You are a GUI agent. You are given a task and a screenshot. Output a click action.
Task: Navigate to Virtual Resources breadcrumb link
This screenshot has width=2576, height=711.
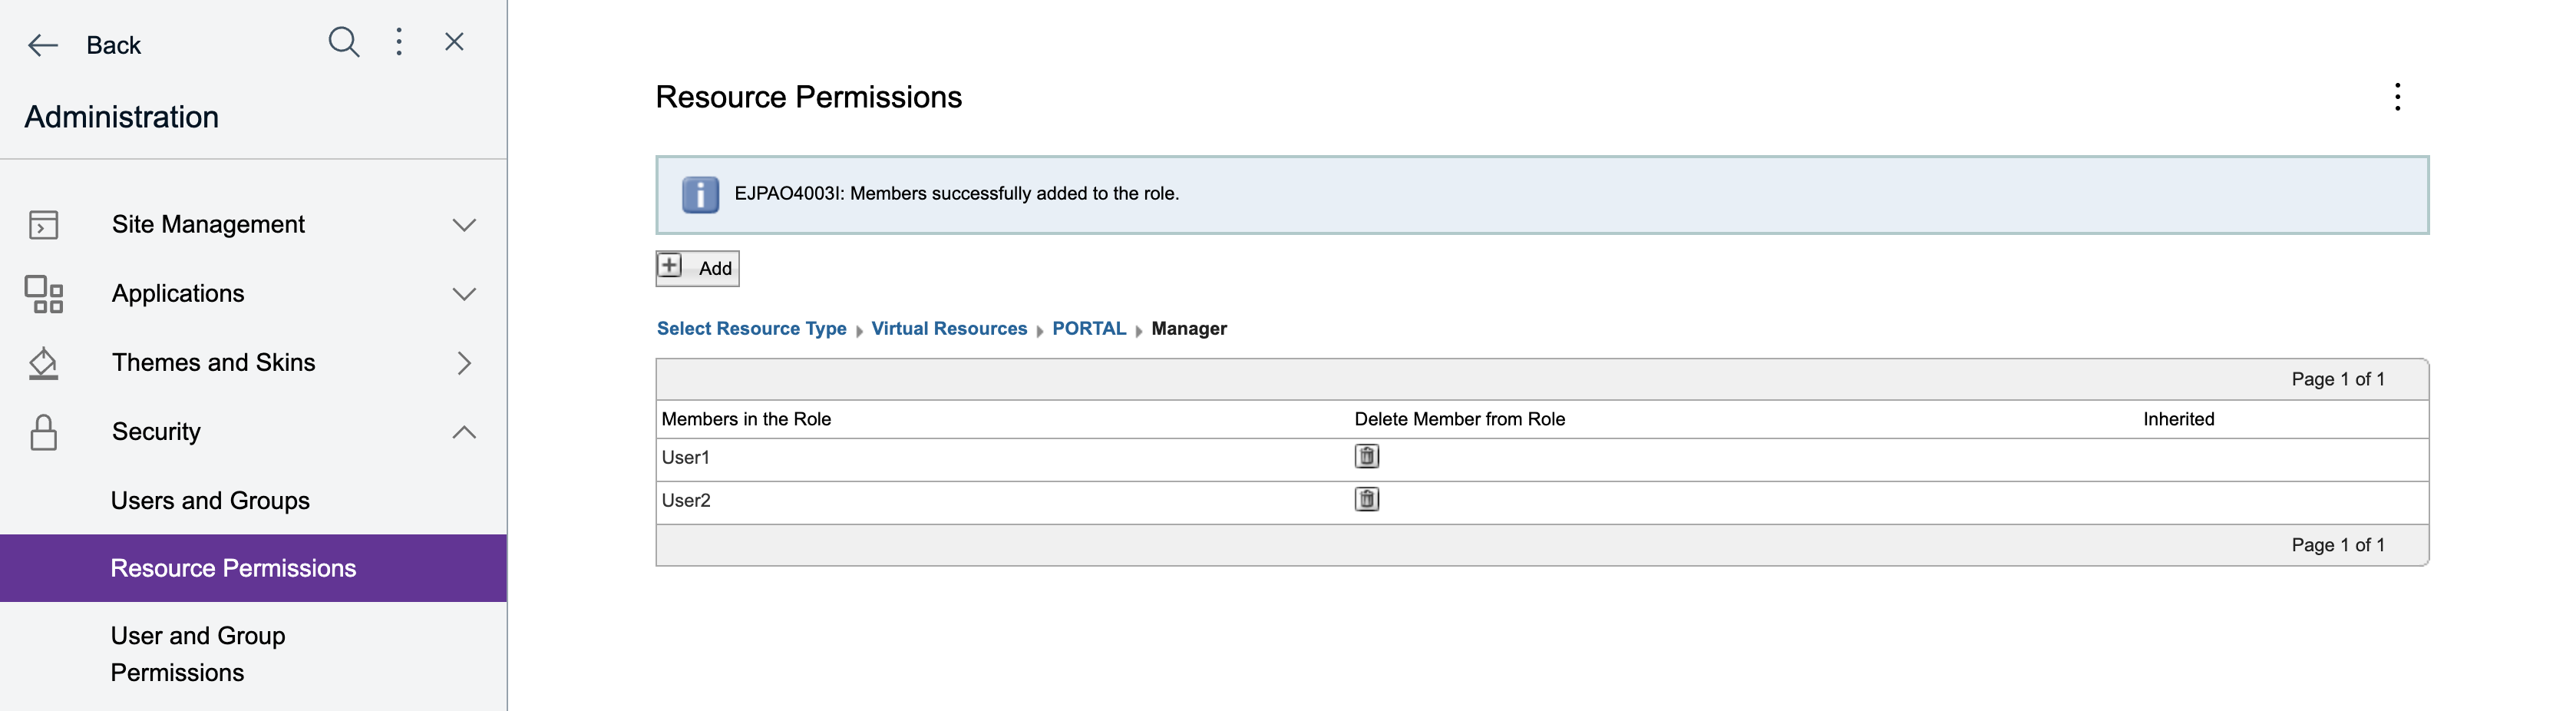pyautogui.click(x=948, y=329)
